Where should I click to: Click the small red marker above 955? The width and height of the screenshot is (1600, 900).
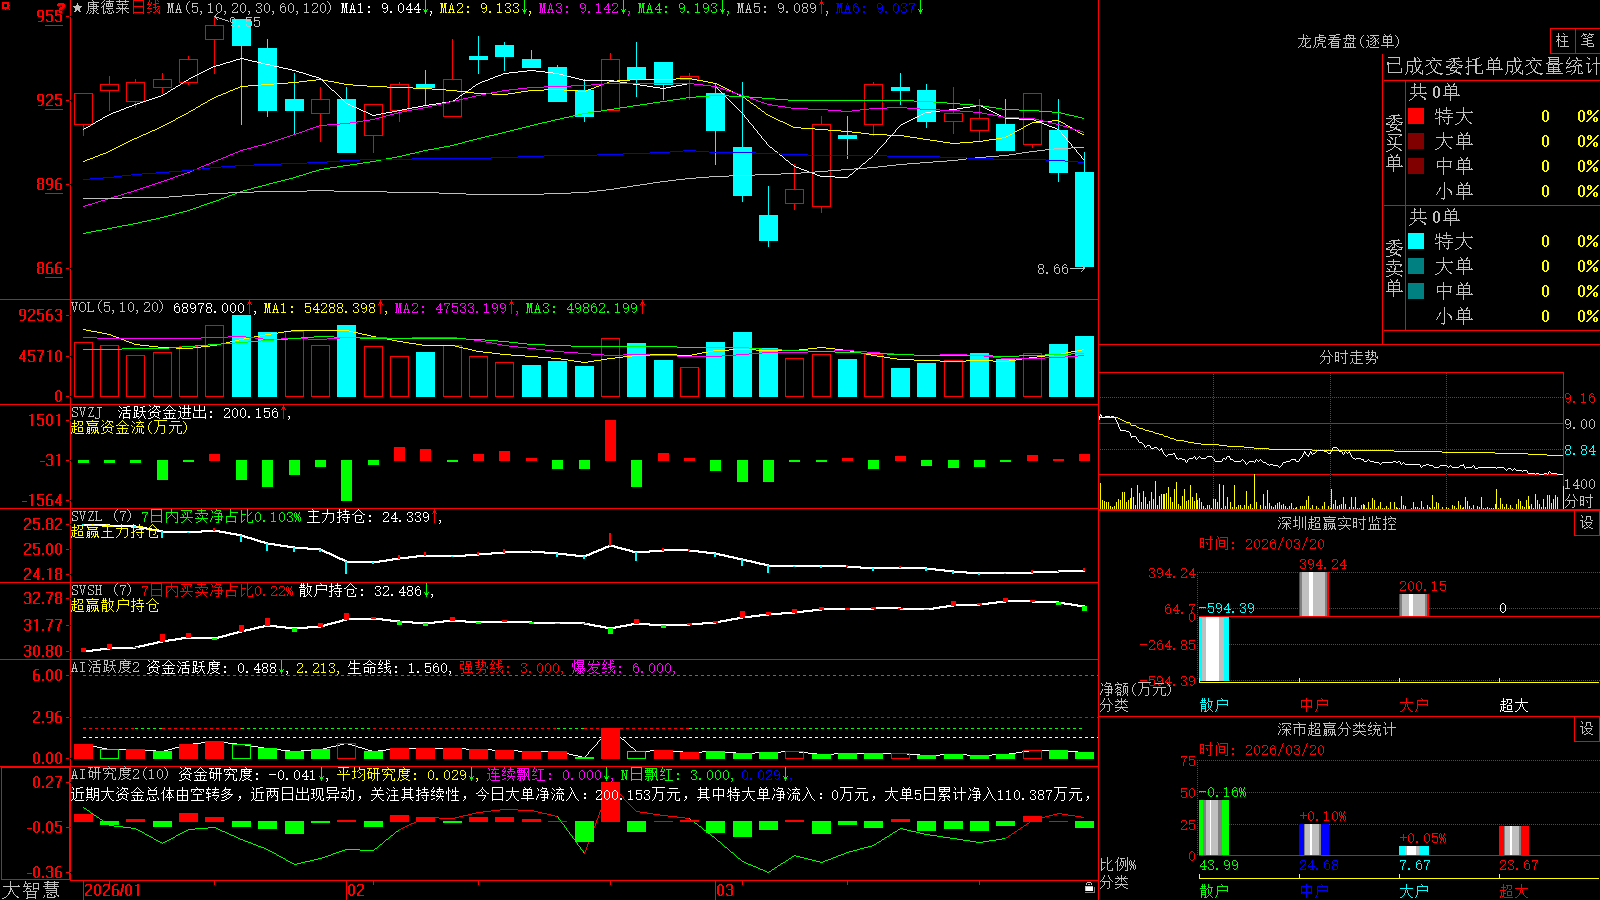(x=61, y=6)
